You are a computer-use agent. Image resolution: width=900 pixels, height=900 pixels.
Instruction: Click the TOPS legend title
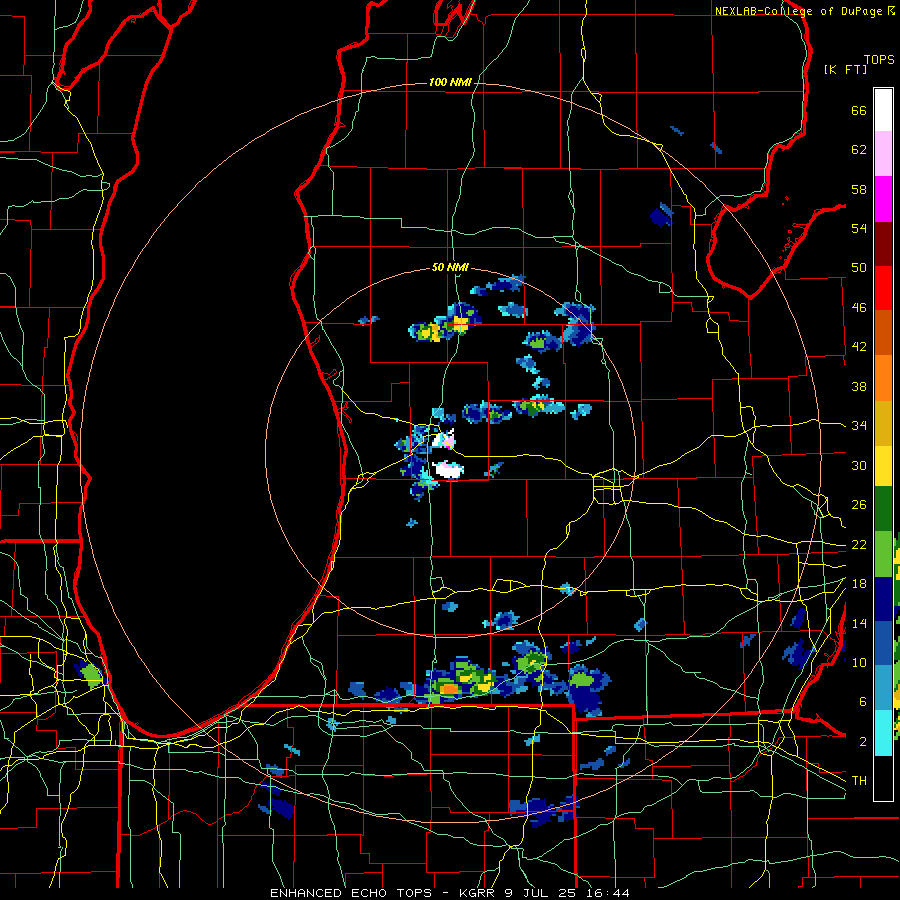pos(879,60)
